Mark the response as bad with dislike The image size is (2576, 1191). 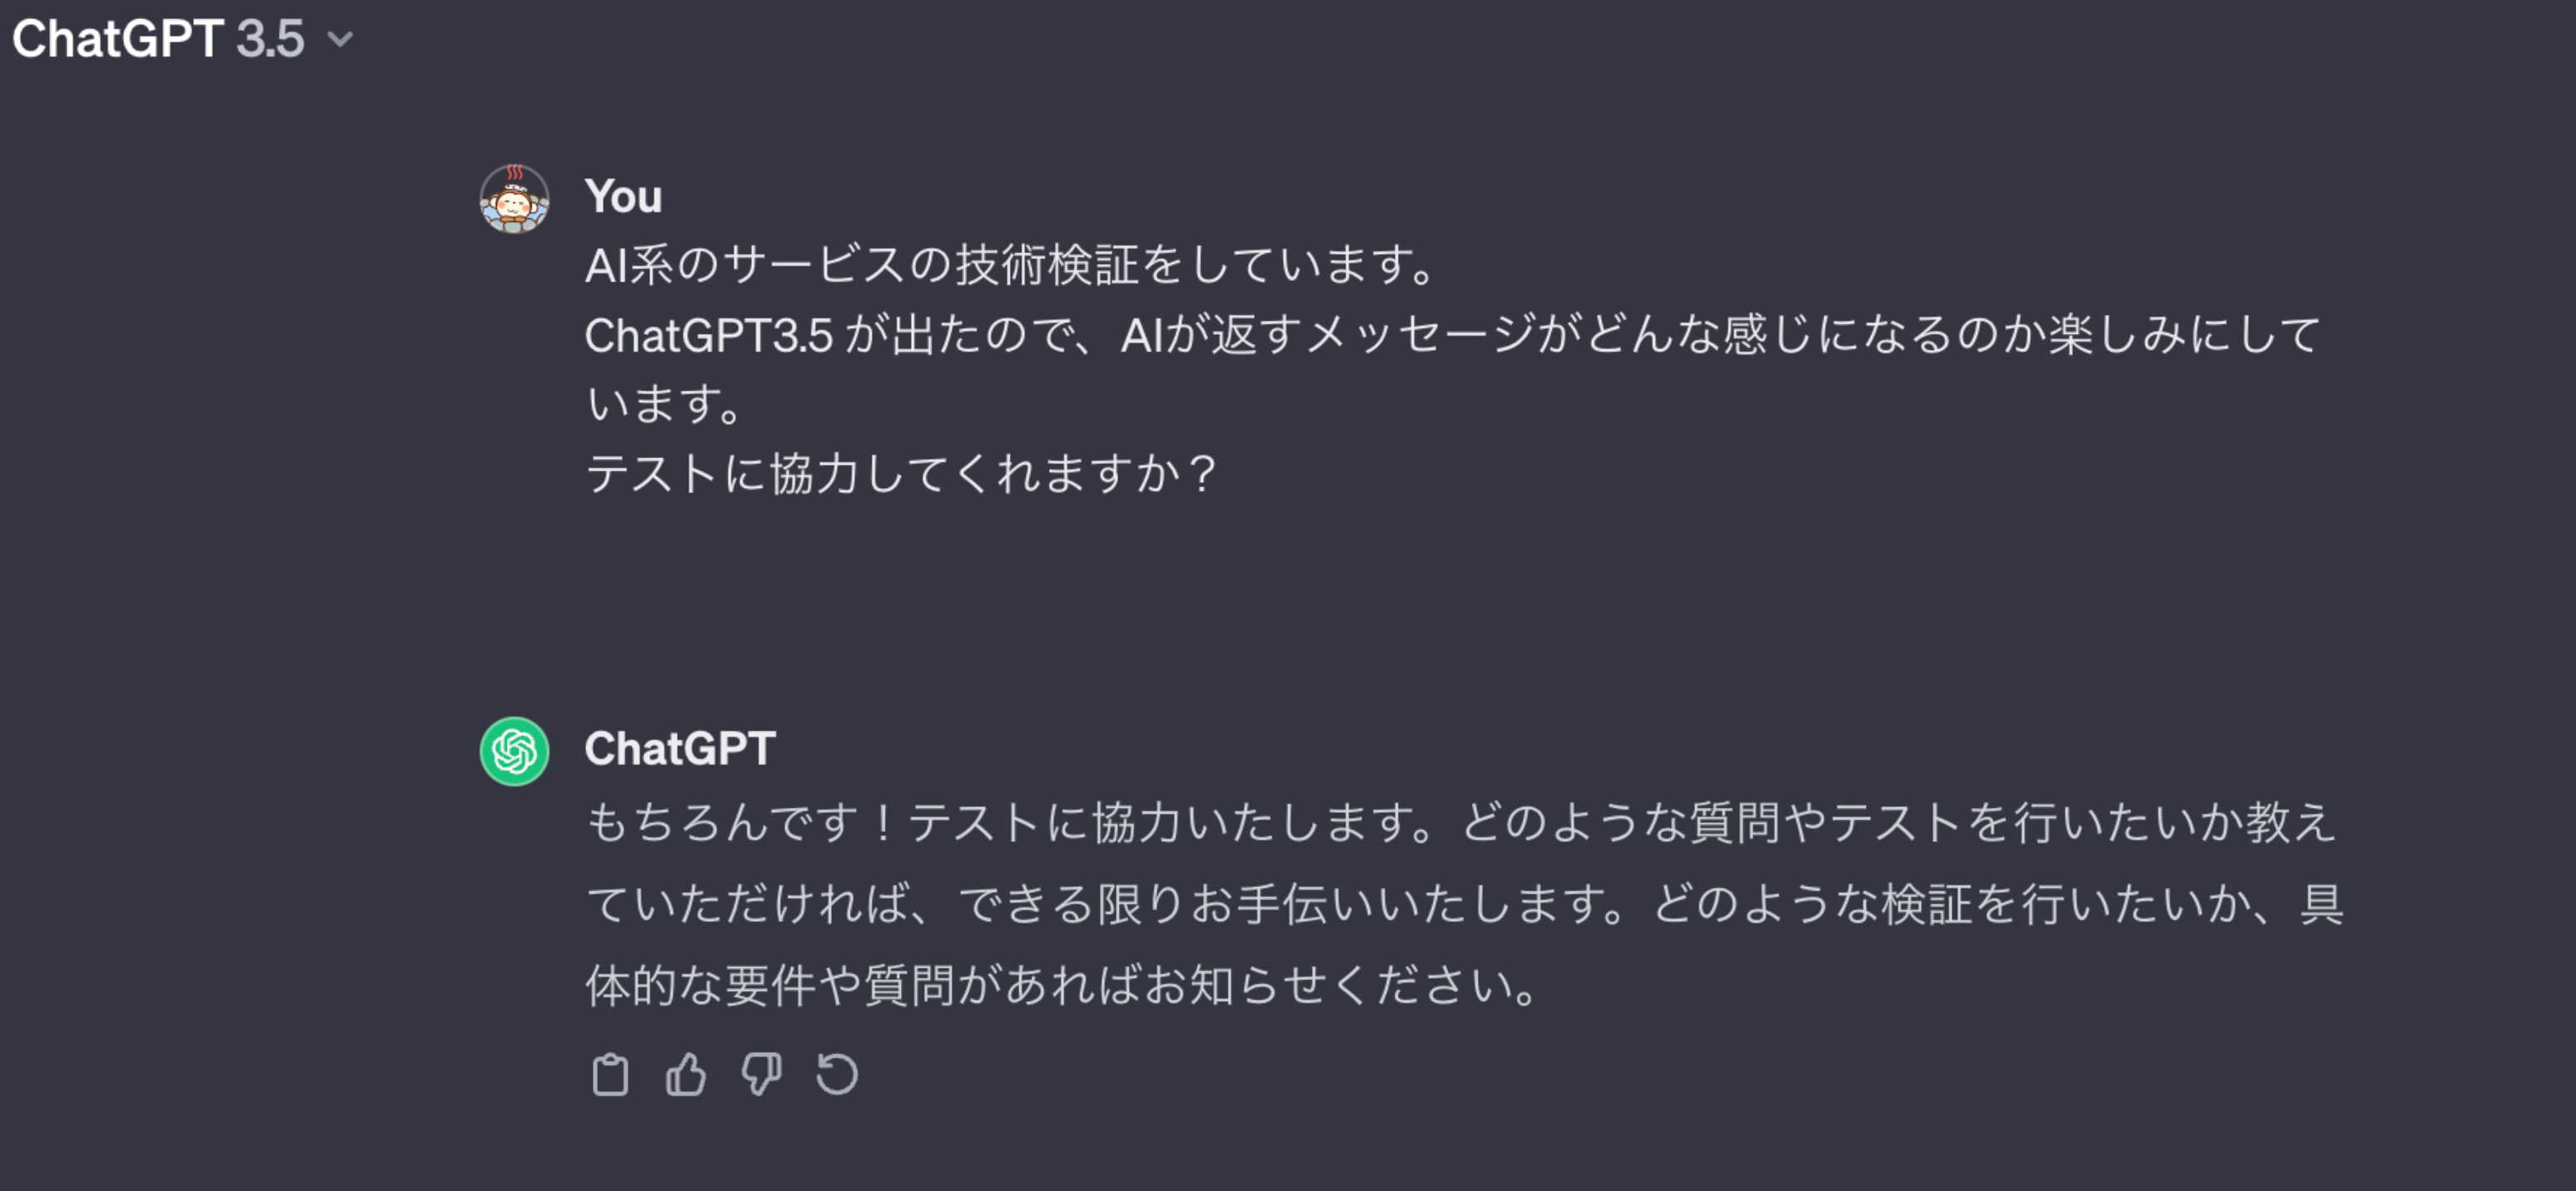tap(762, 1075)
